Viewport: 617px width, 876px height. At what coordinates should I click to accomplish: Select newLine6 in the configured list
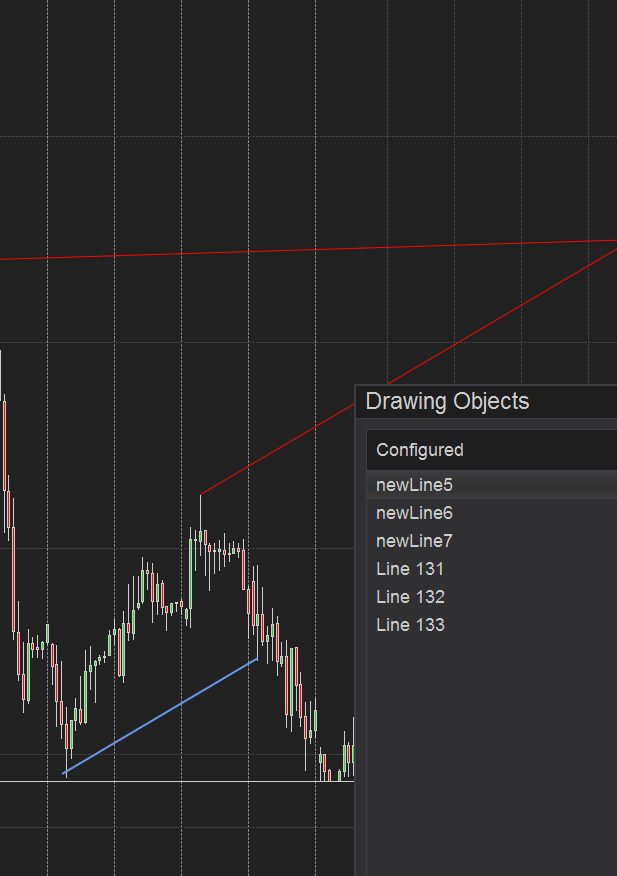pyautogui.click(x=492, y=513)
